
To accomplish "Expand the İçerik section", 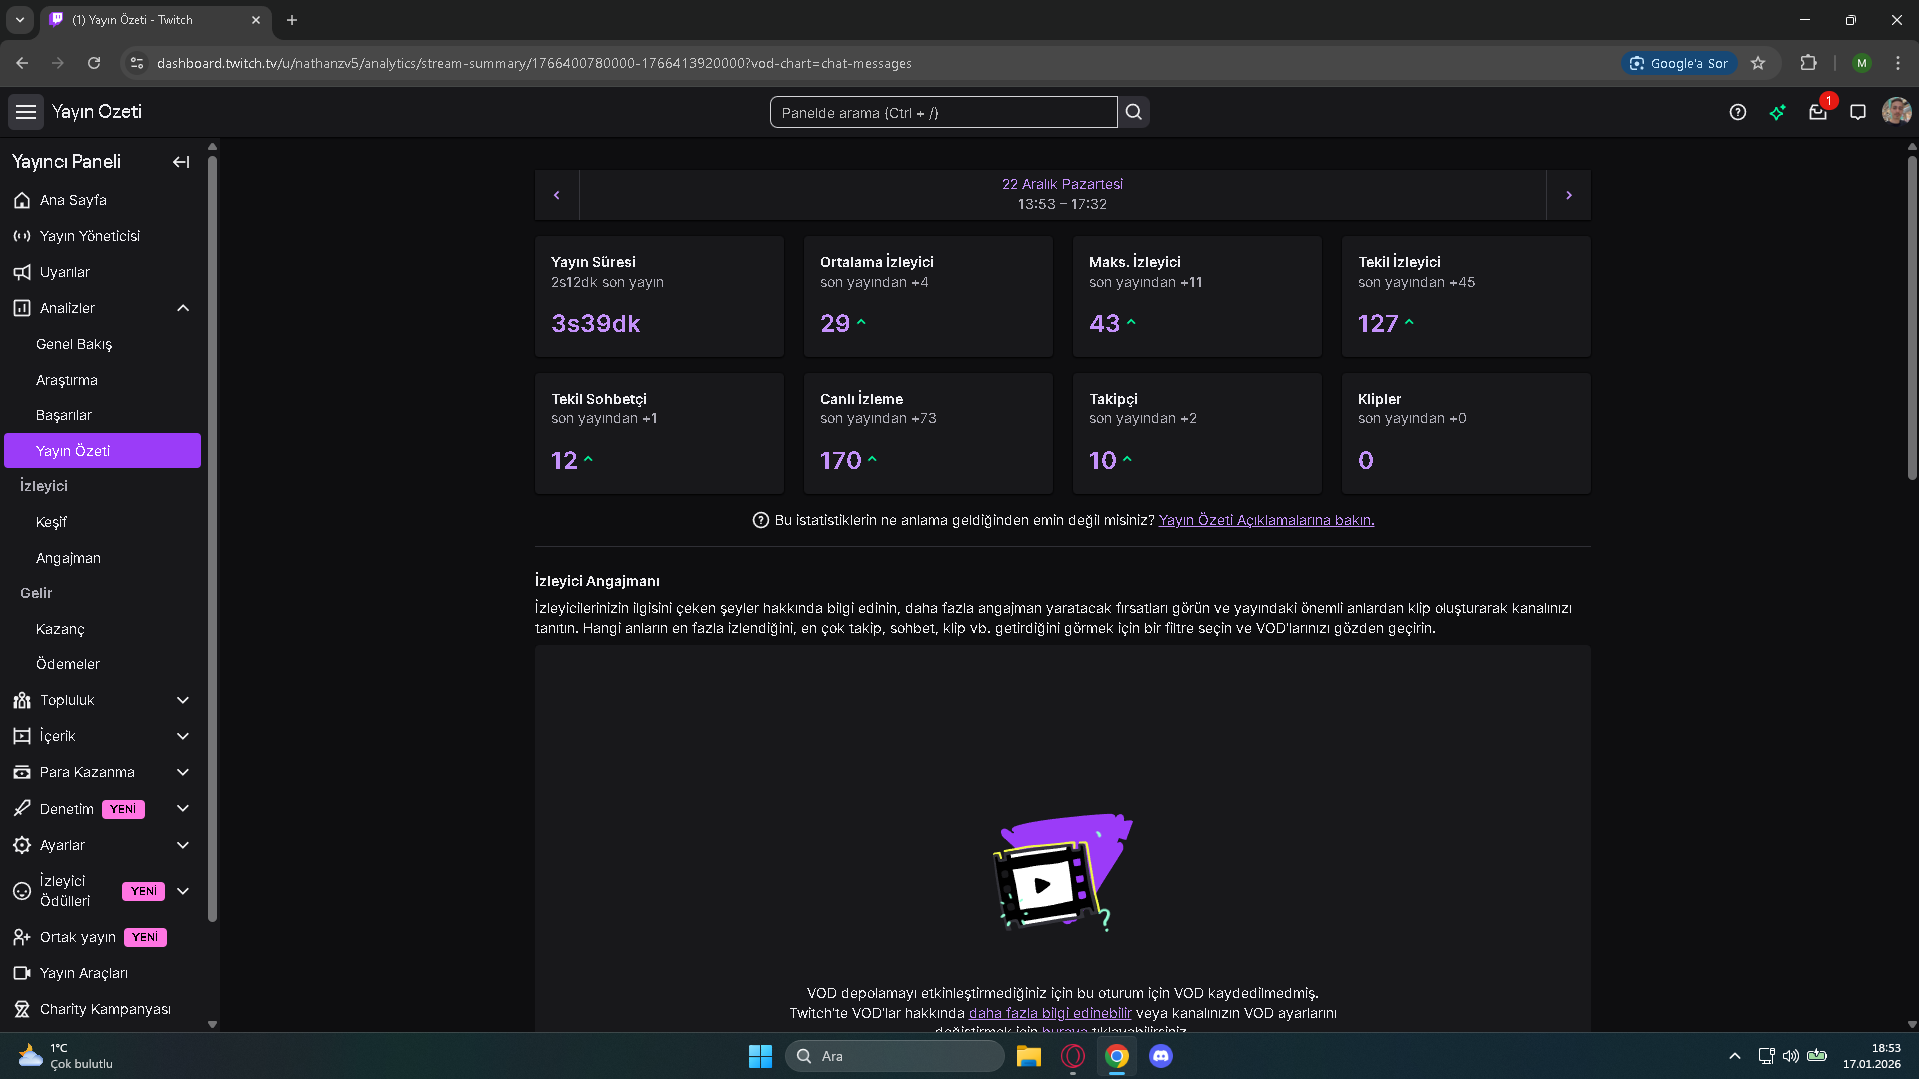I will coord(183,736).
